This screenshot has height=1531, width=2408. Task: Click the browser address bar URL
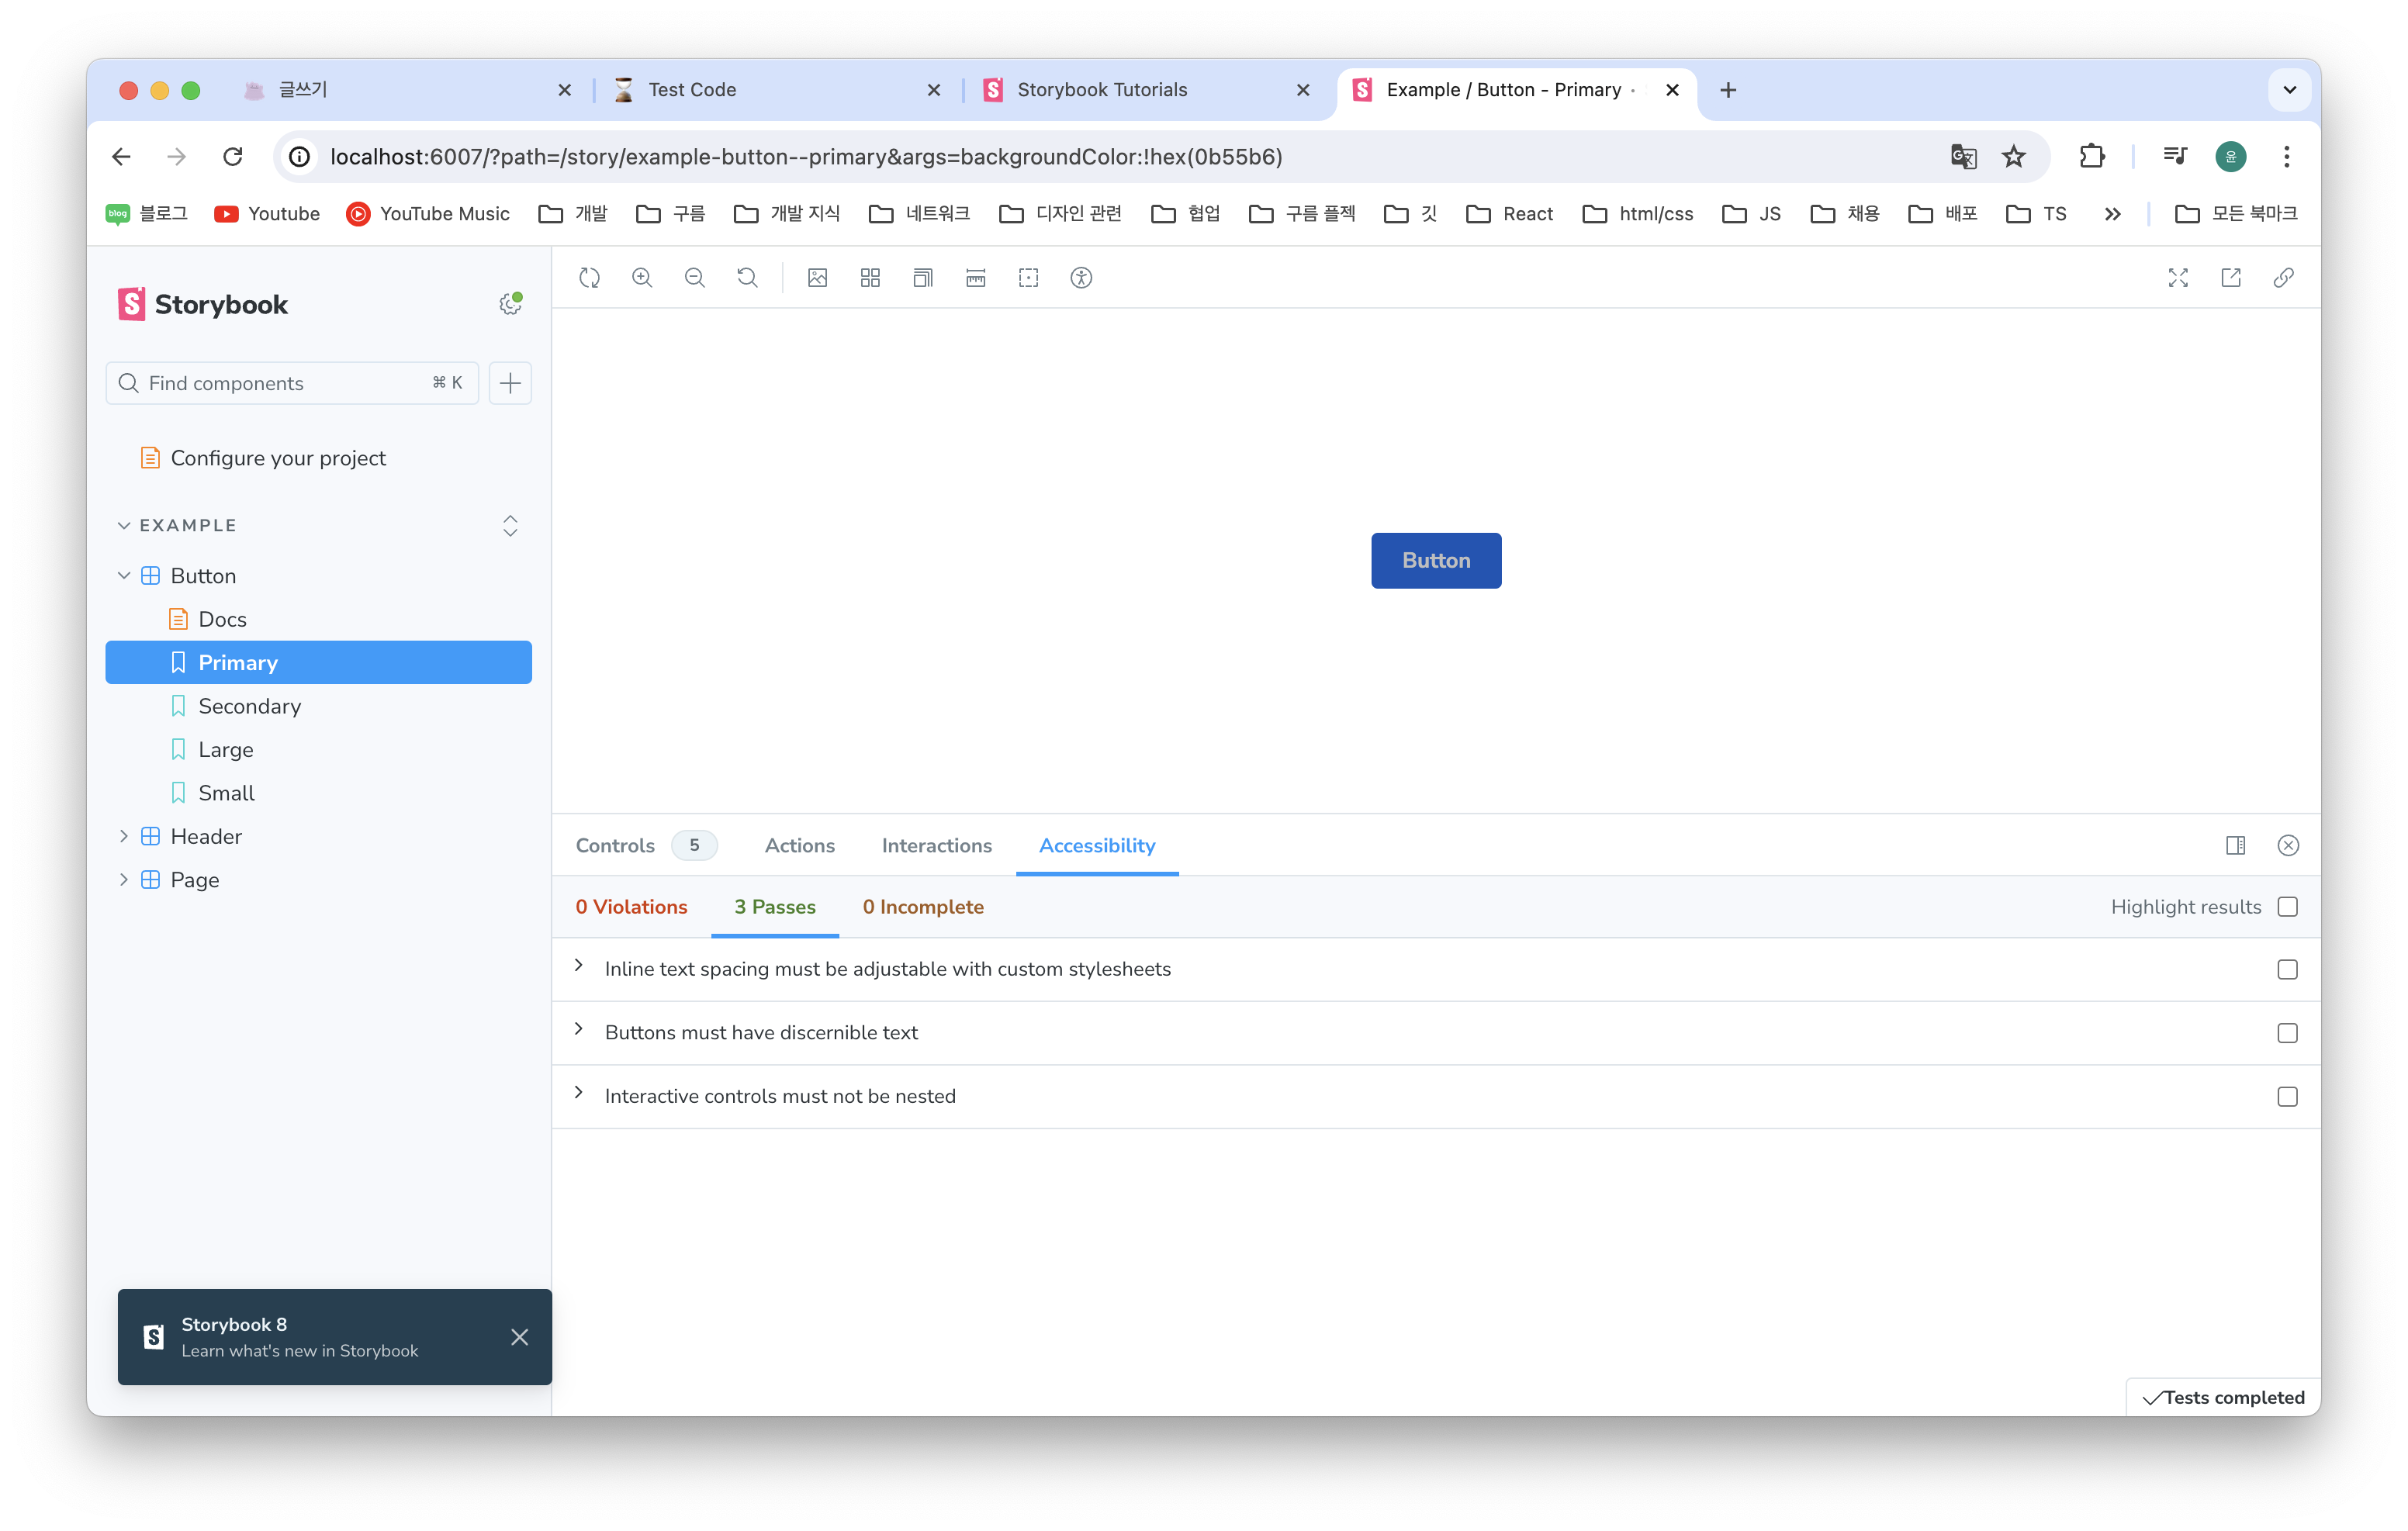point(806,157)
